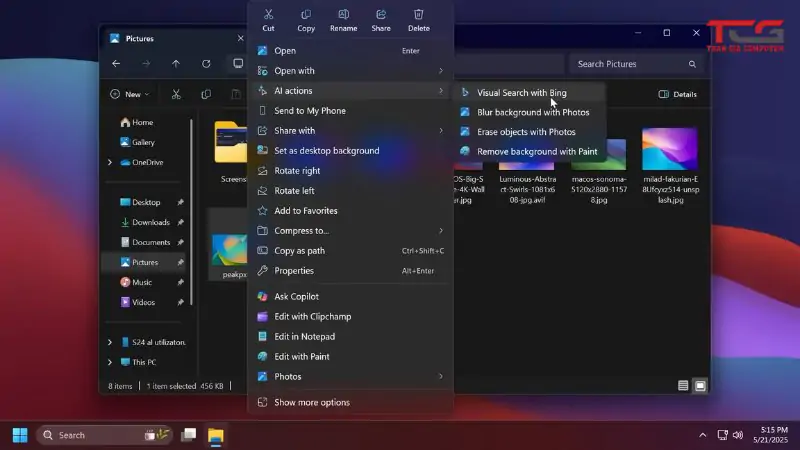Choose Set as desktop background
The height and width of the screenshot is (450, 800).
(x=351, y=151)
